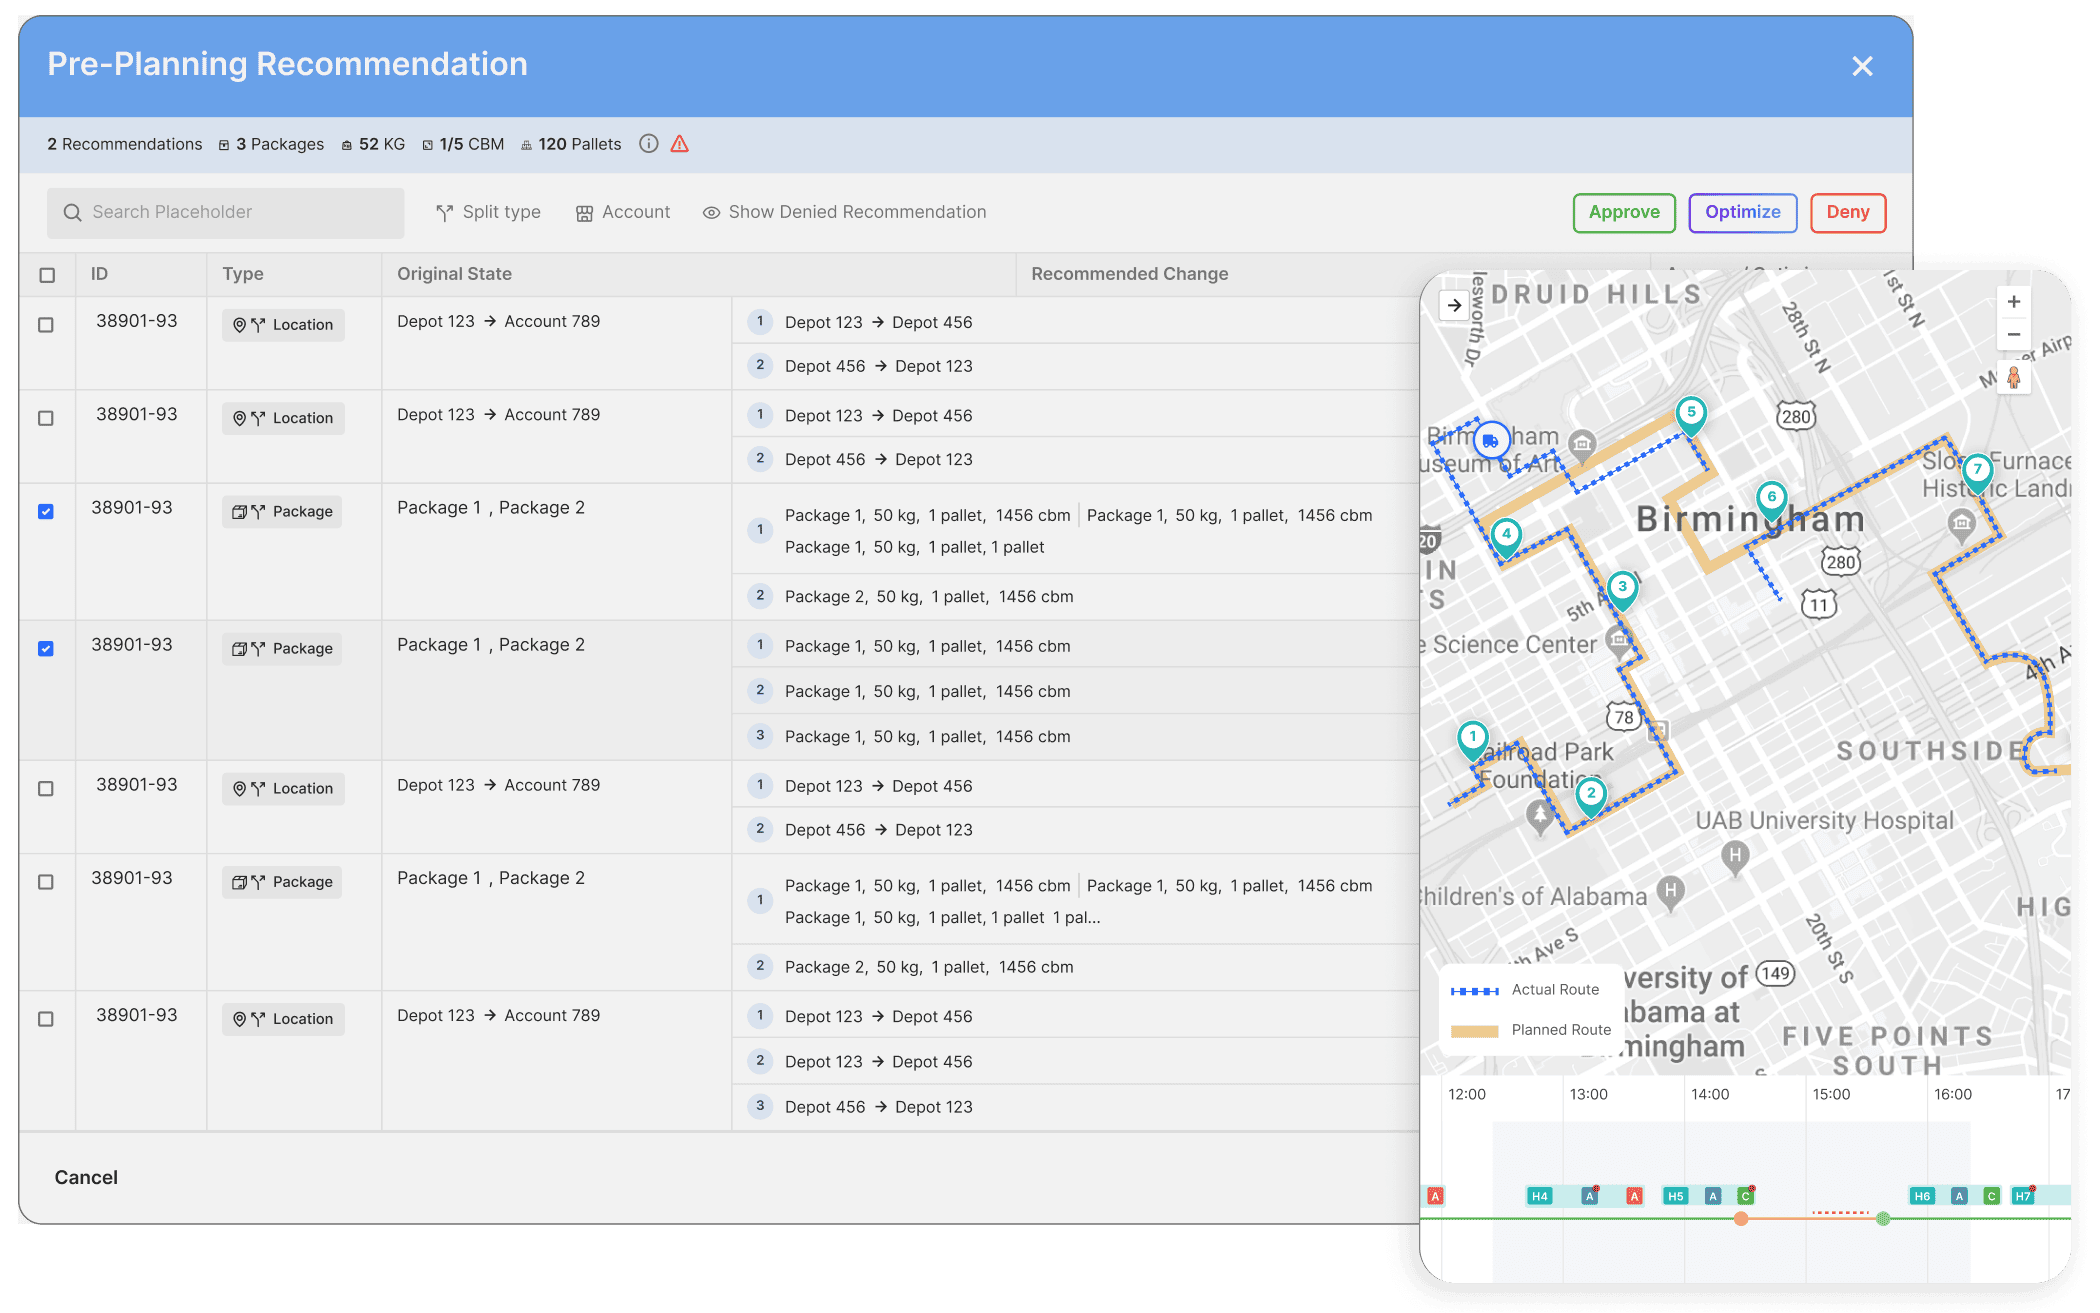
Task: Click Cancel at the dialog bottom
Action: tap(86, 1177)
